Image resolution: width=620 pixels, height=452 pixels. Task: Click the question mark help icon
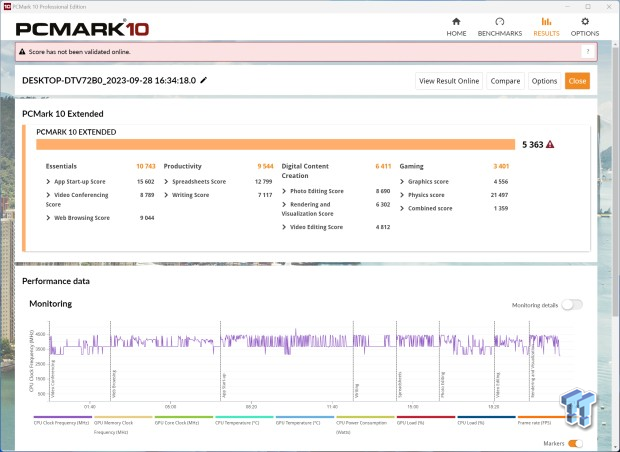pos(588,51)
